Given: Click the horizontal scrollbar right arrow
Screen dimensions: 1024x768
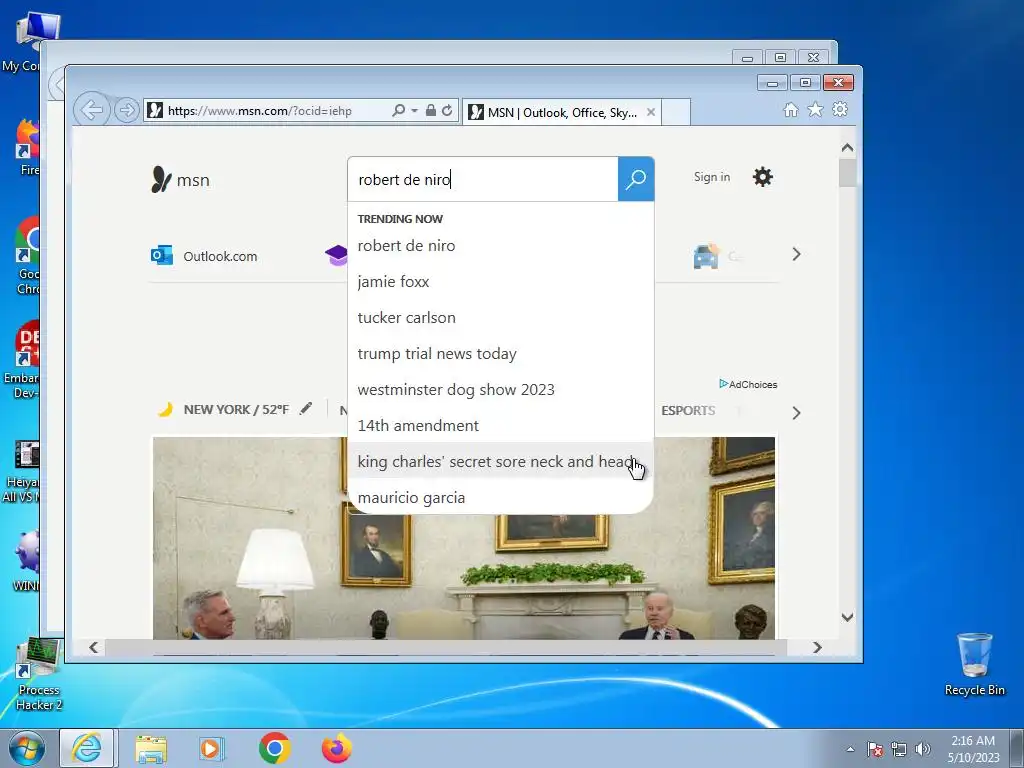Looking at the screenshot, I should 817,647.
